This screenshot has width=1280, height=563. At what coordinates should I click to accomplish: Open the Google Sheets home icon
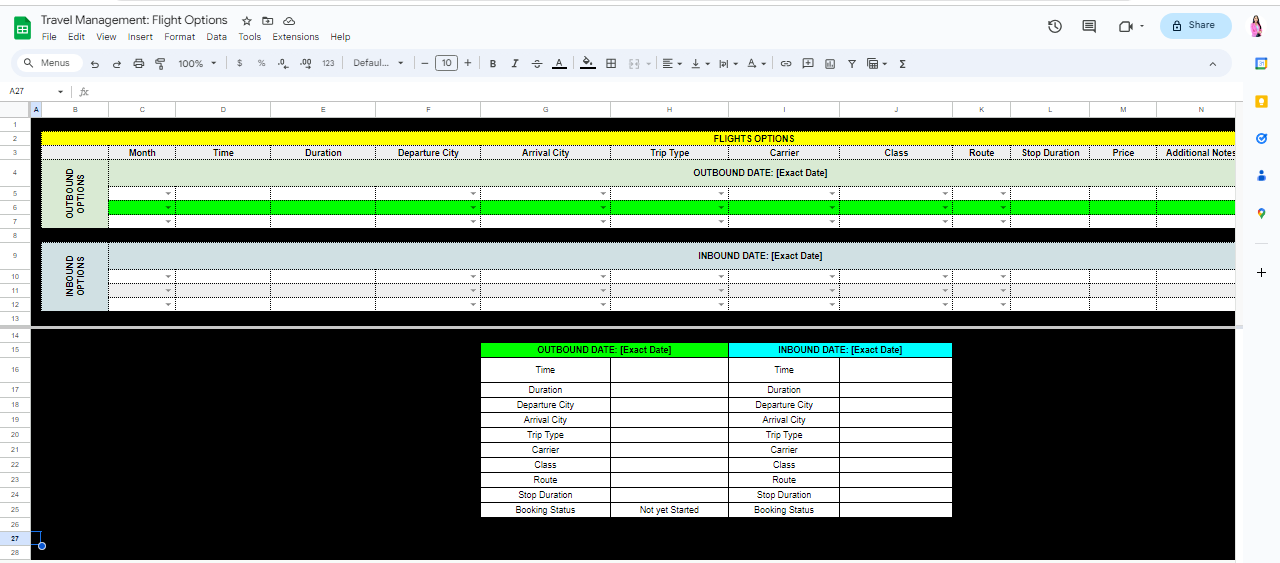click(x=22, y=27)
